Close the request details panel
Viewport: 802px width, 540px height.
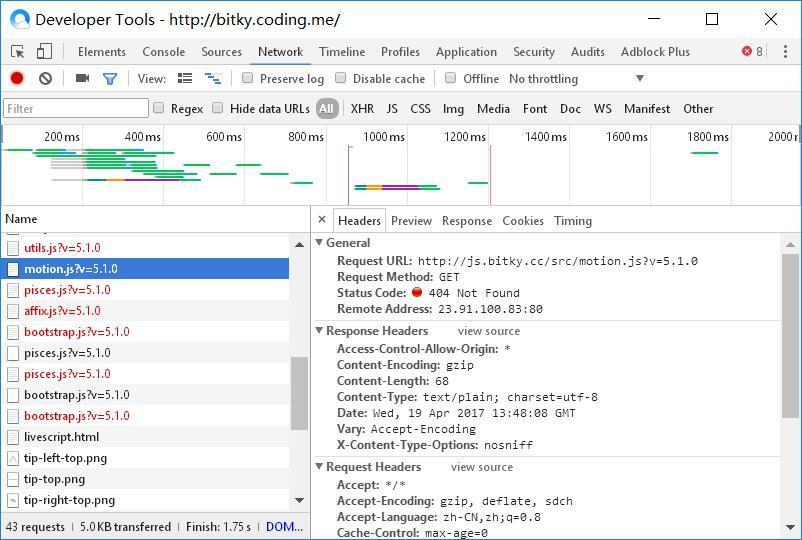click(322, 219)
